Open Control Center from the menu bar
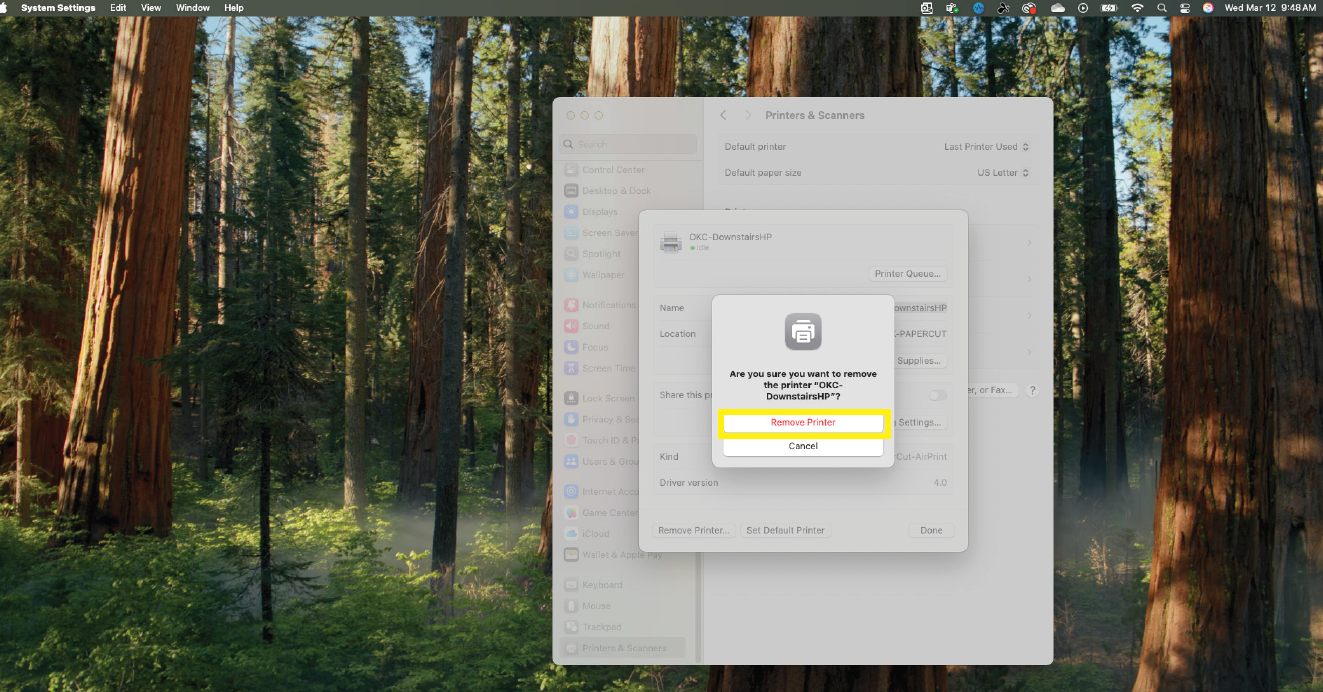 click(x=1185, y=8)
